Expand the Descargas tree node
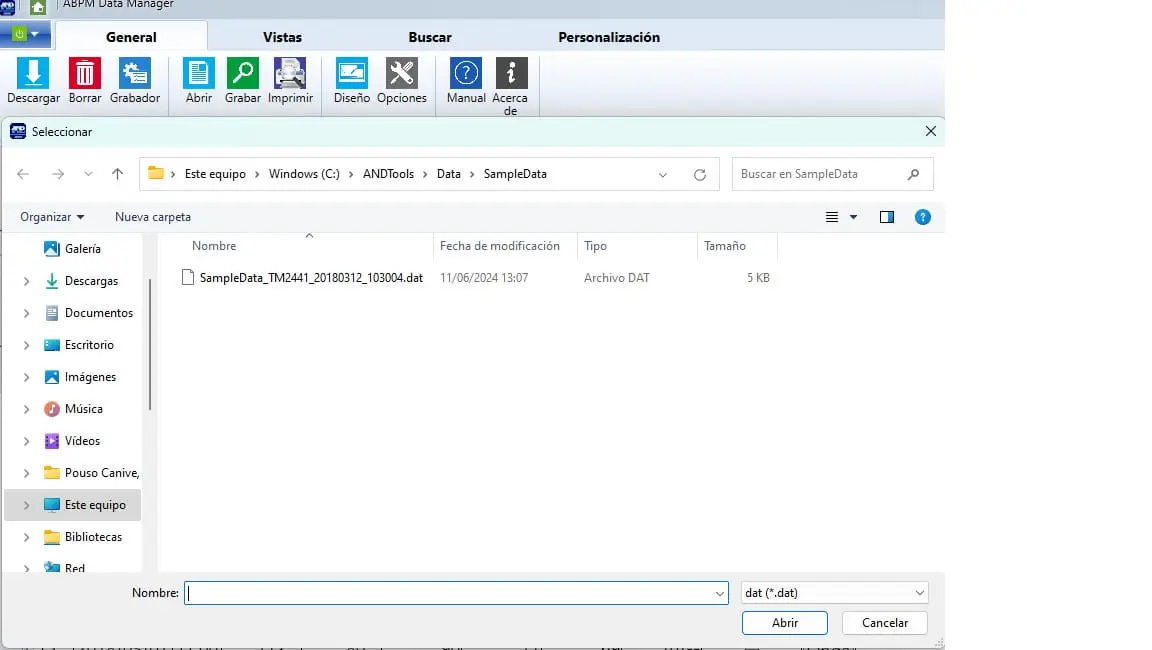1152x650 pixels. click(x=27, y=282)
